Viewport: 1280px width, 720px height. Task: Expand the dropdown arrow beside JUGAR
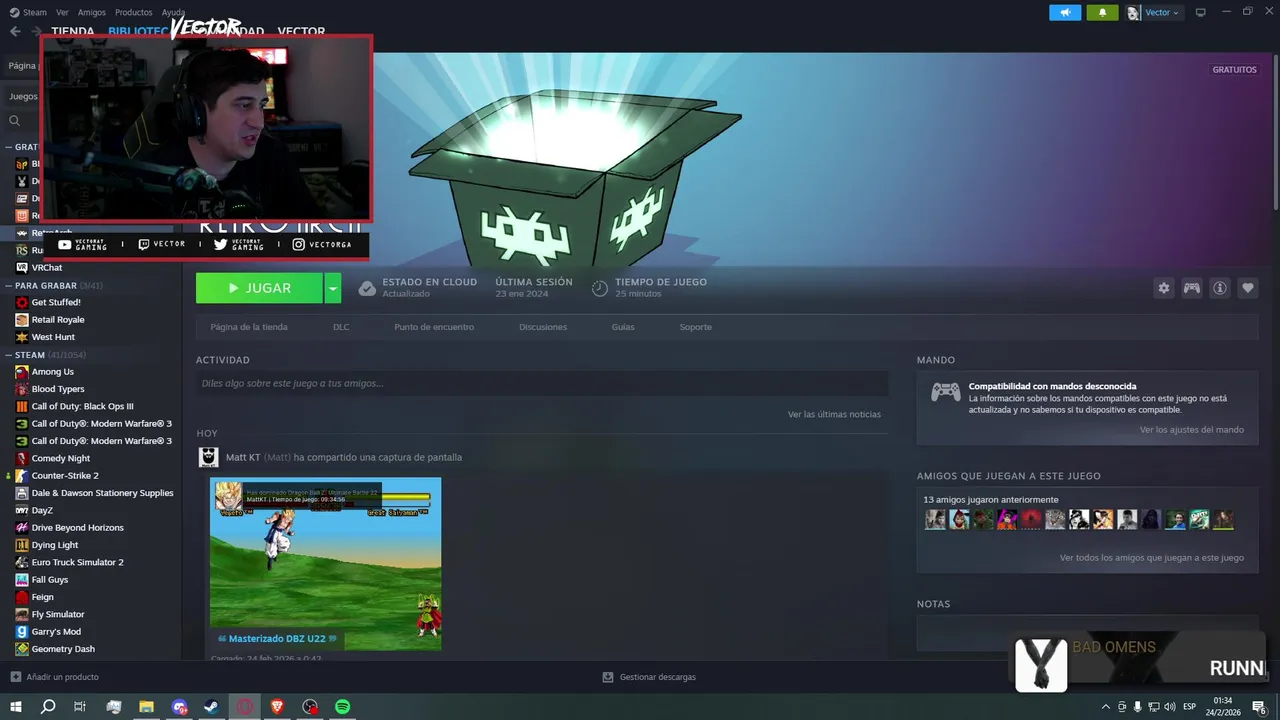pyautogui.click(x=333, y=288)
